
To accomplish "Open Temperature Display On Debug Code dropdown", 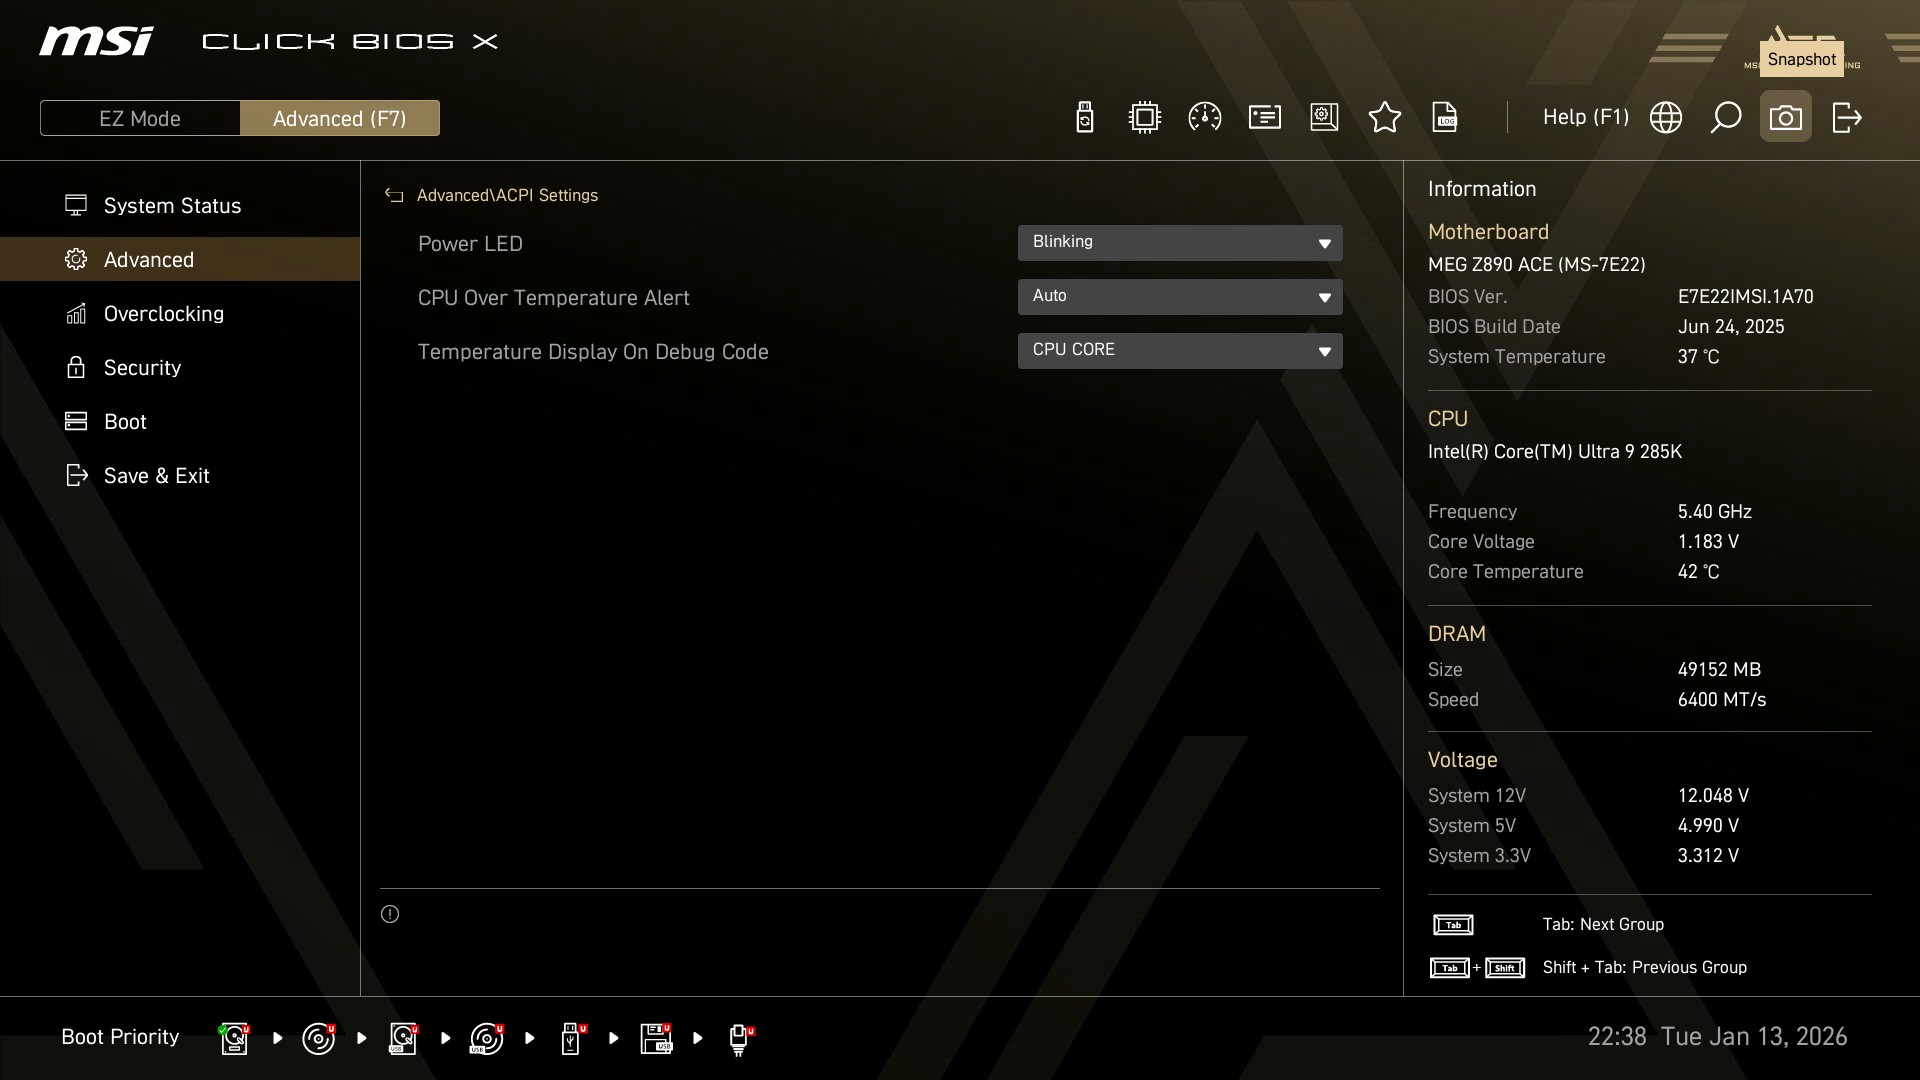I will click(1179, 351).
